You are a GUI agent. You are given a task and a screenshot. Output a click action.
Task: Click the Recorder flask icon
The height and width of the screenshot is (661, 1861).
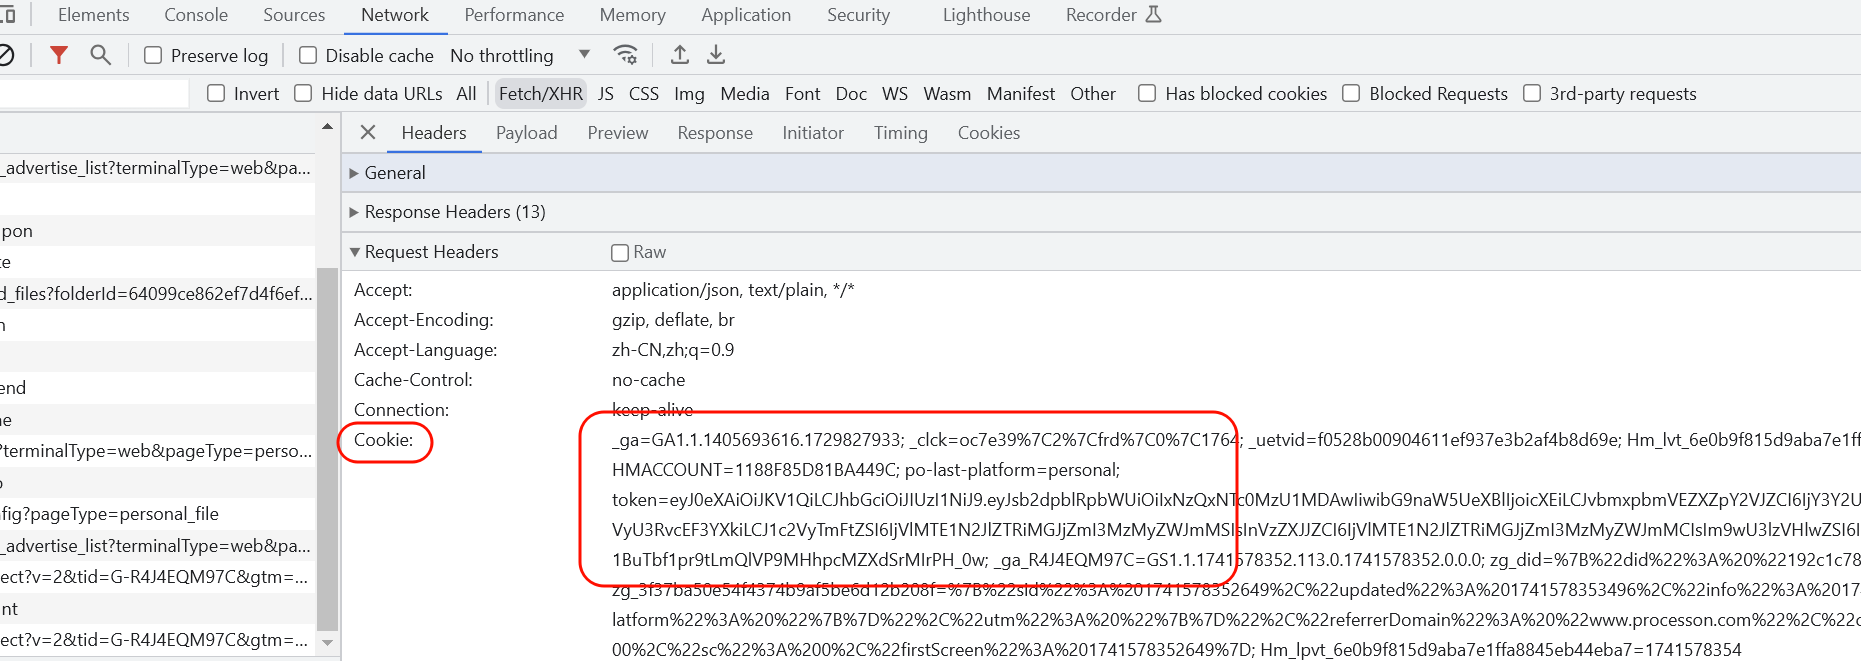(1153, 15)
